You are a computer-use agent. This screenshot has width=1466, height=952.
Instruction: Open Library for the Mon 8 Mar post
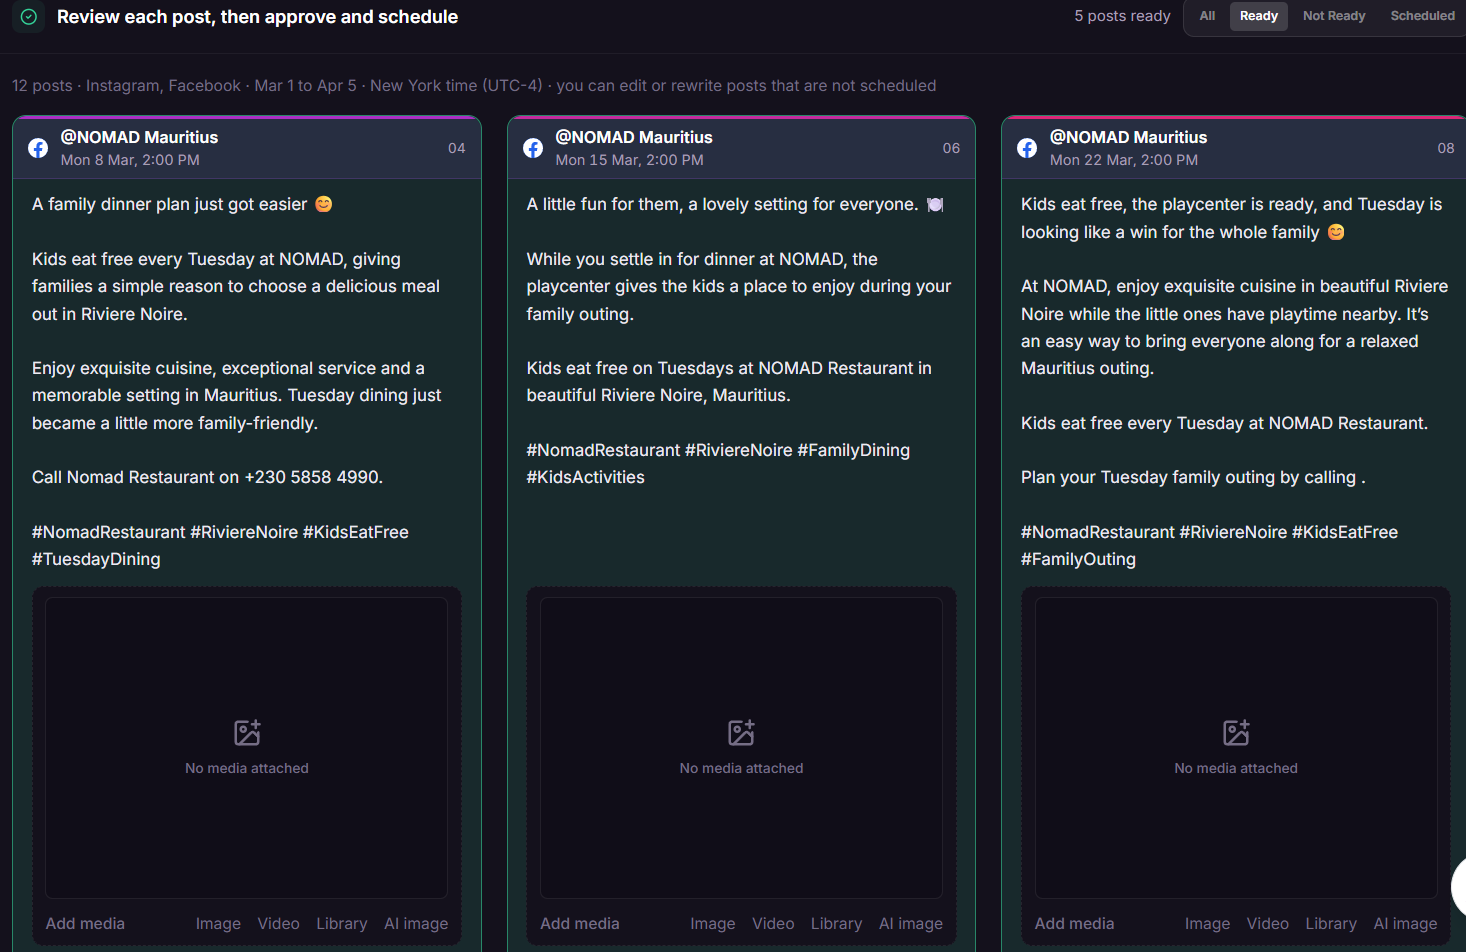point(342,924)
